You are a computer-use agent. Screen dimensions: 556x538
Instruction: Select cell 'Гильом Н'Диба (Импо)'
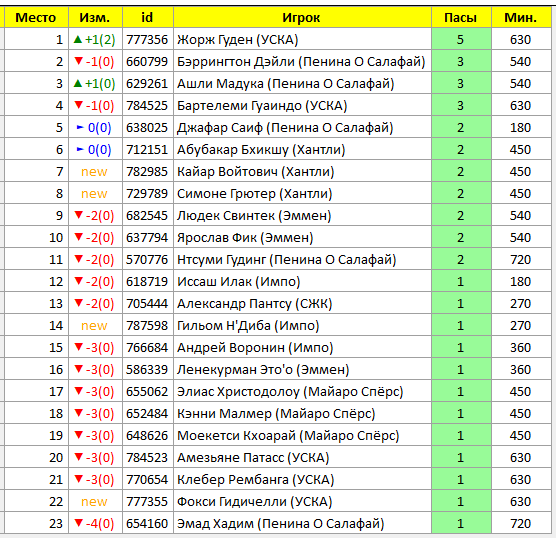302,325
